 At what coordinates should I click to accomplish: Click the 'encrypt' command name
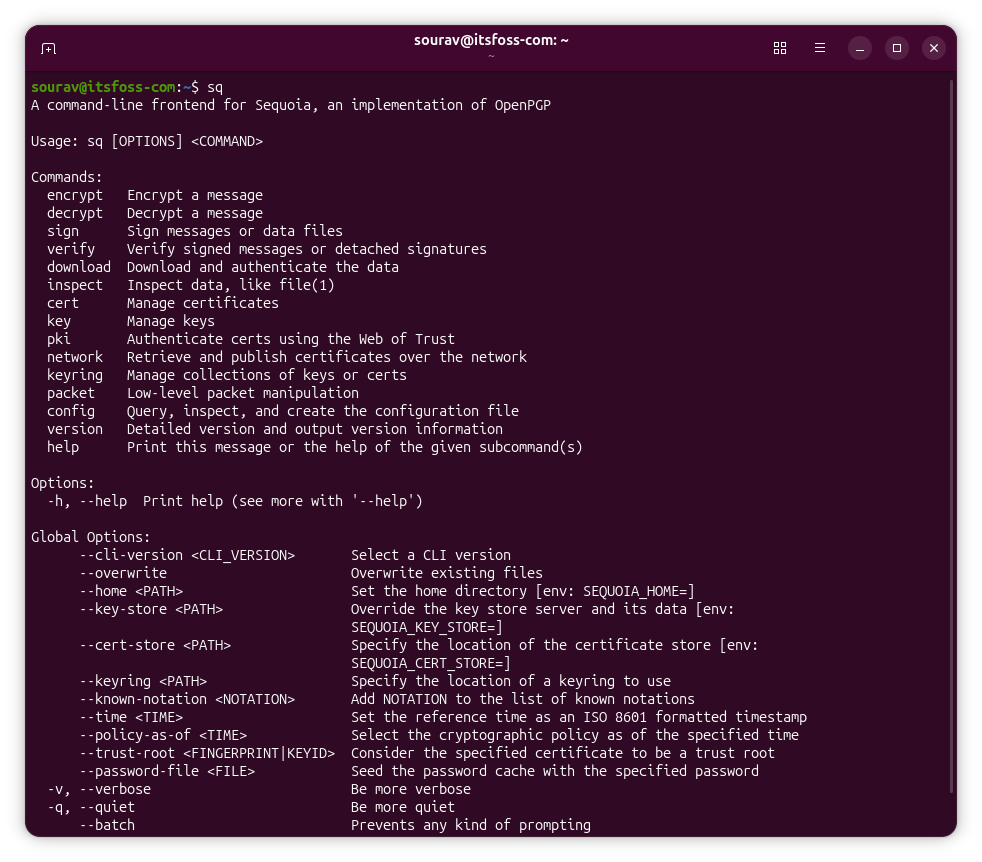[75, 195]
